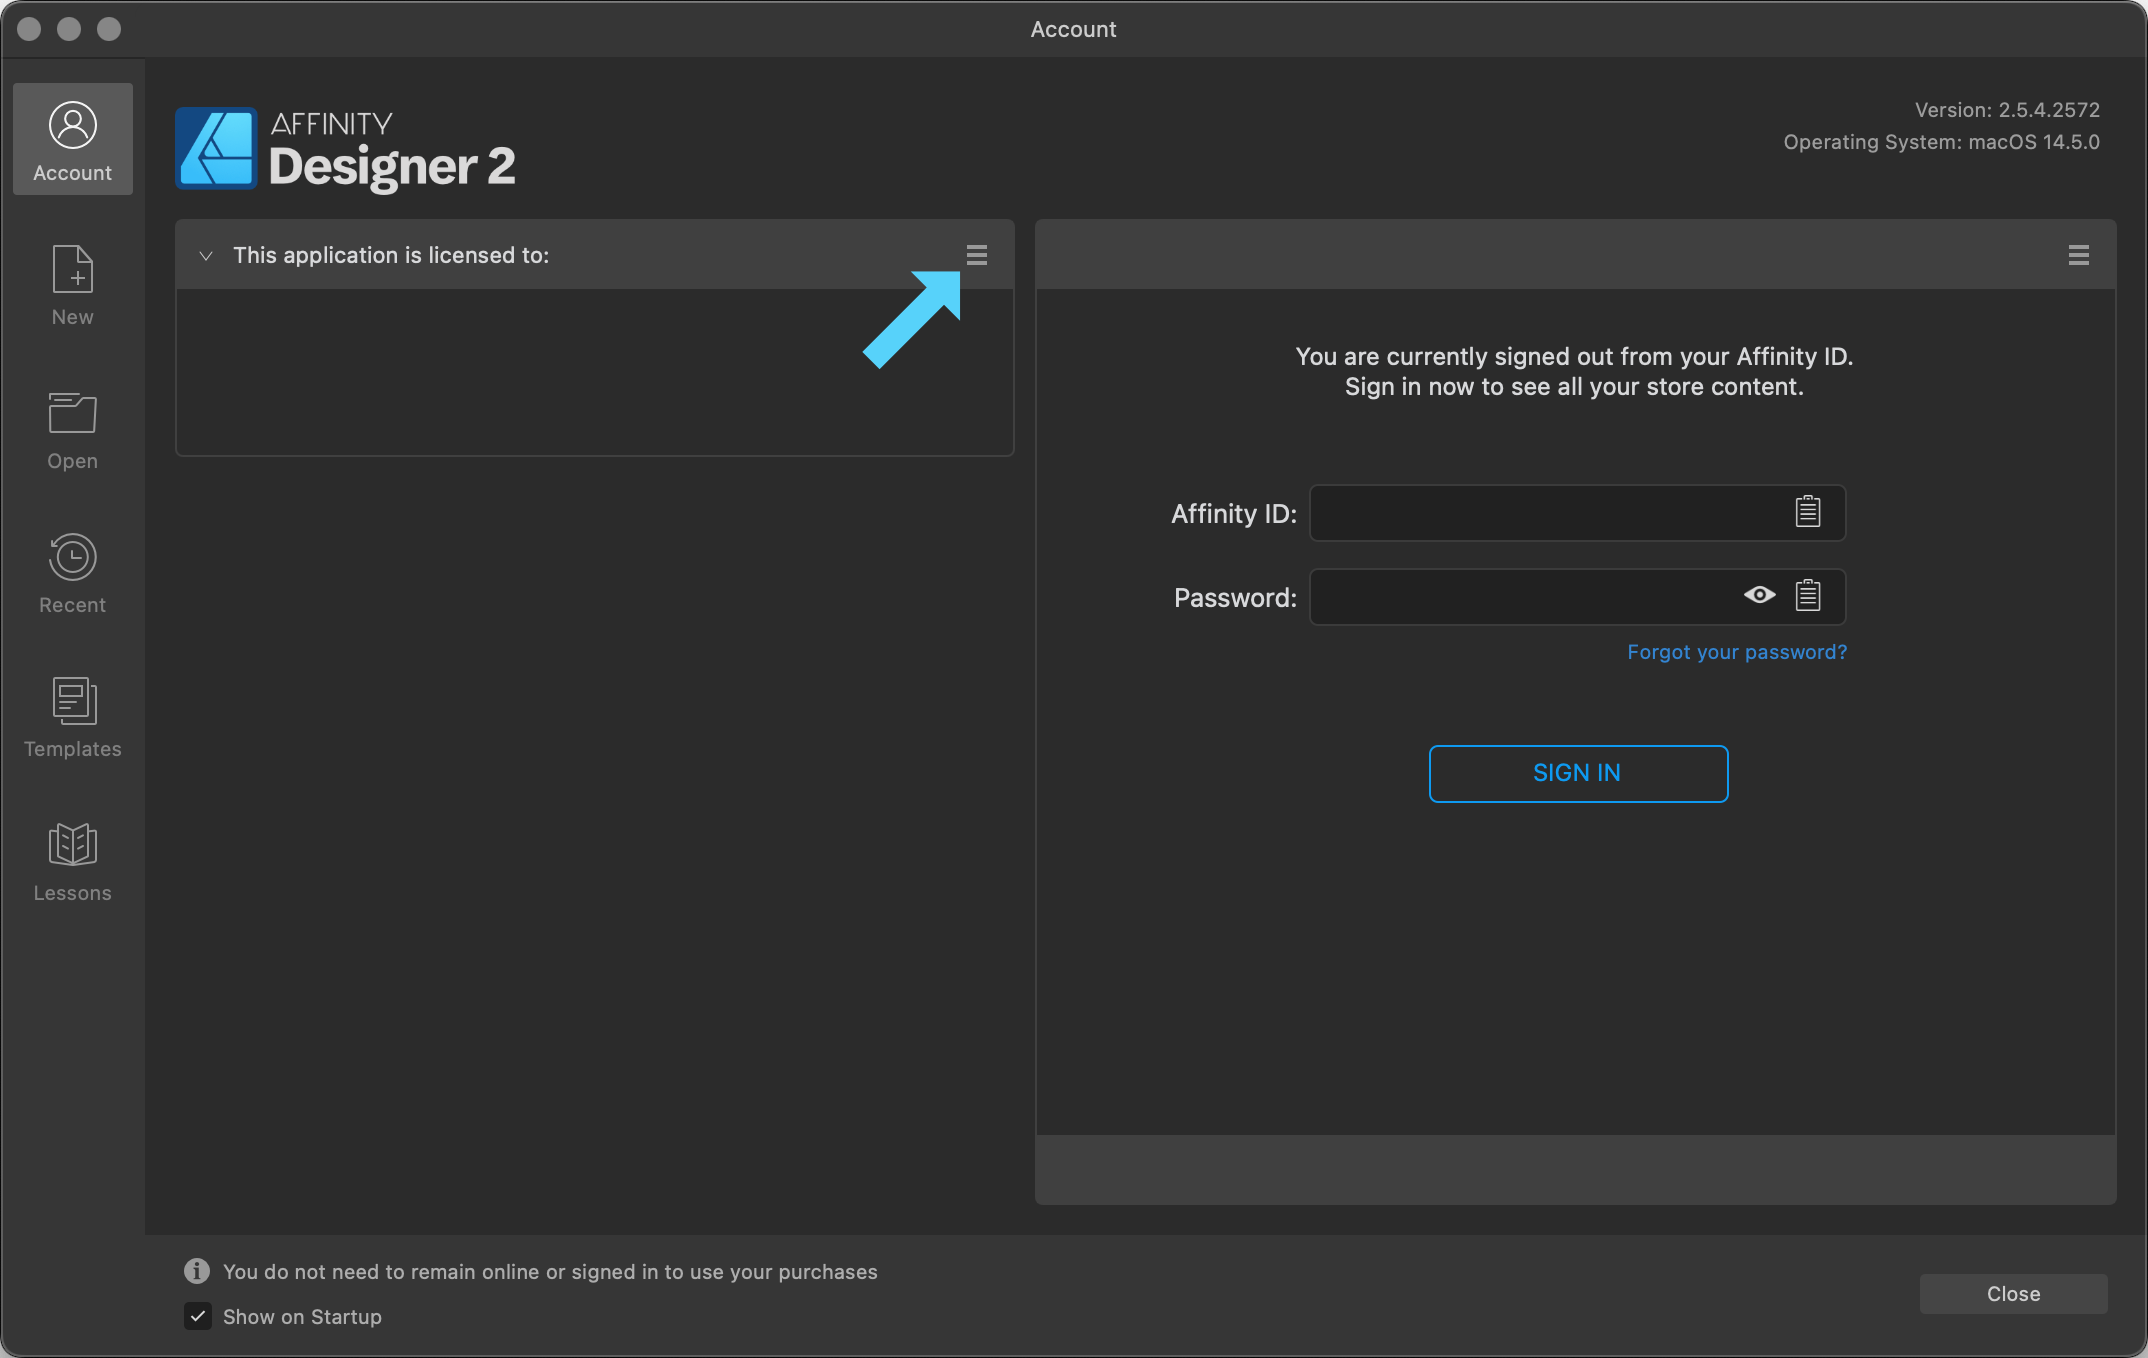Click the red window close button
This screenshot has width=2148, height=1358.
tap(29, 29)
